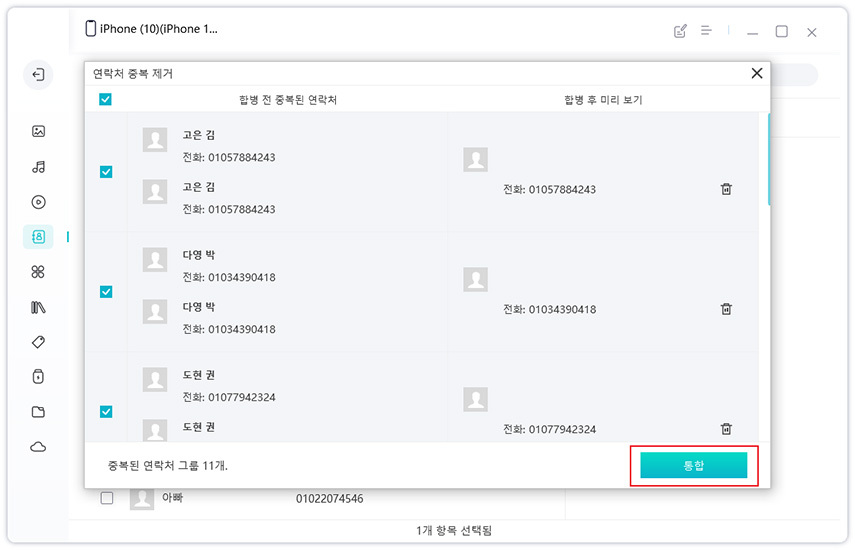Click the merged avatar for 01077942324
The height and width of the screenshot is (550, 855).
pyautogui.click(x=475, y=400)
